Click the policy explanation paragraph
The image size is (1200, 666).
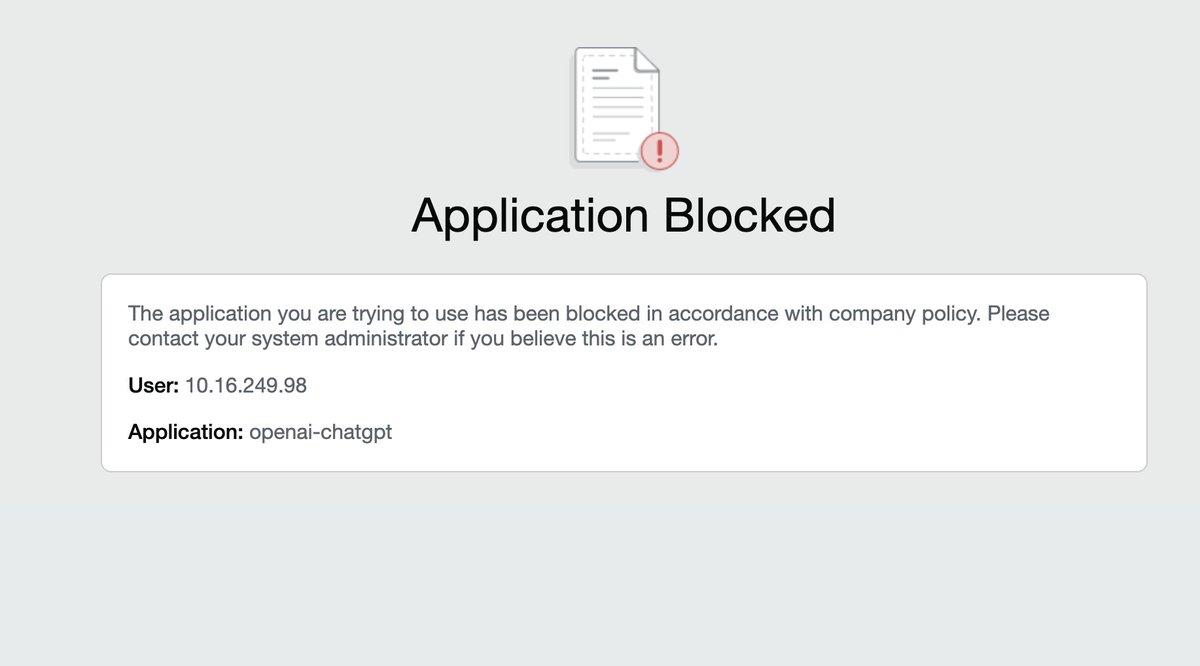coord(588,325)
